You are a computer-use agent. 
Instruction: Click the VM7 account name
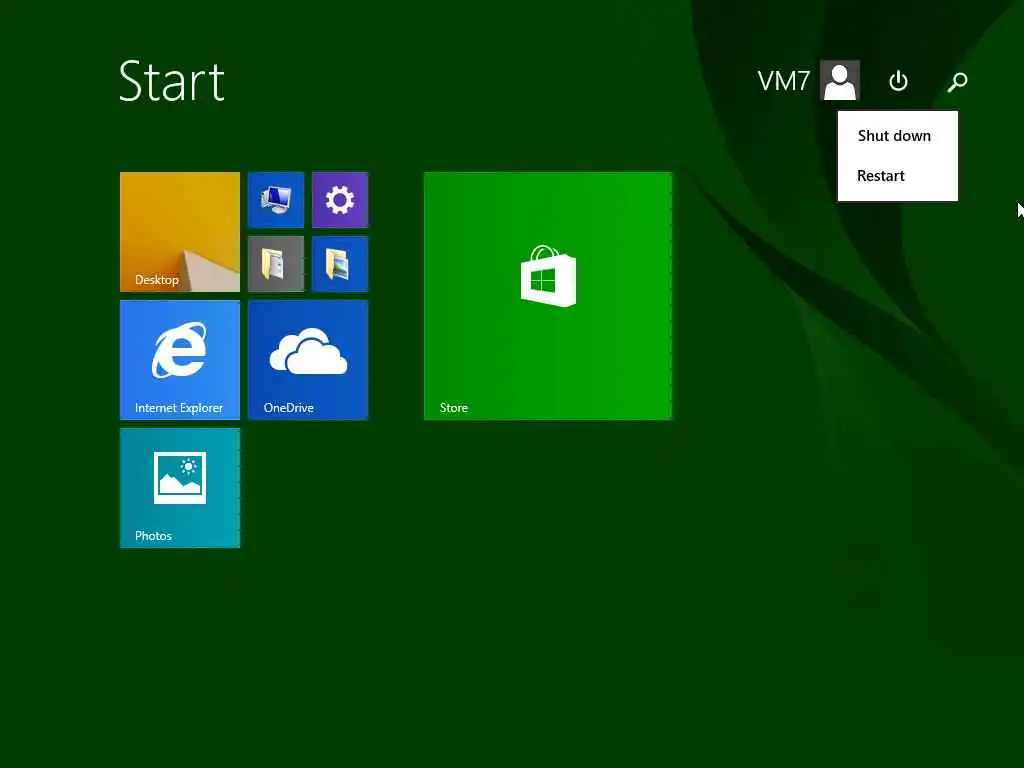tap(784, 82)
